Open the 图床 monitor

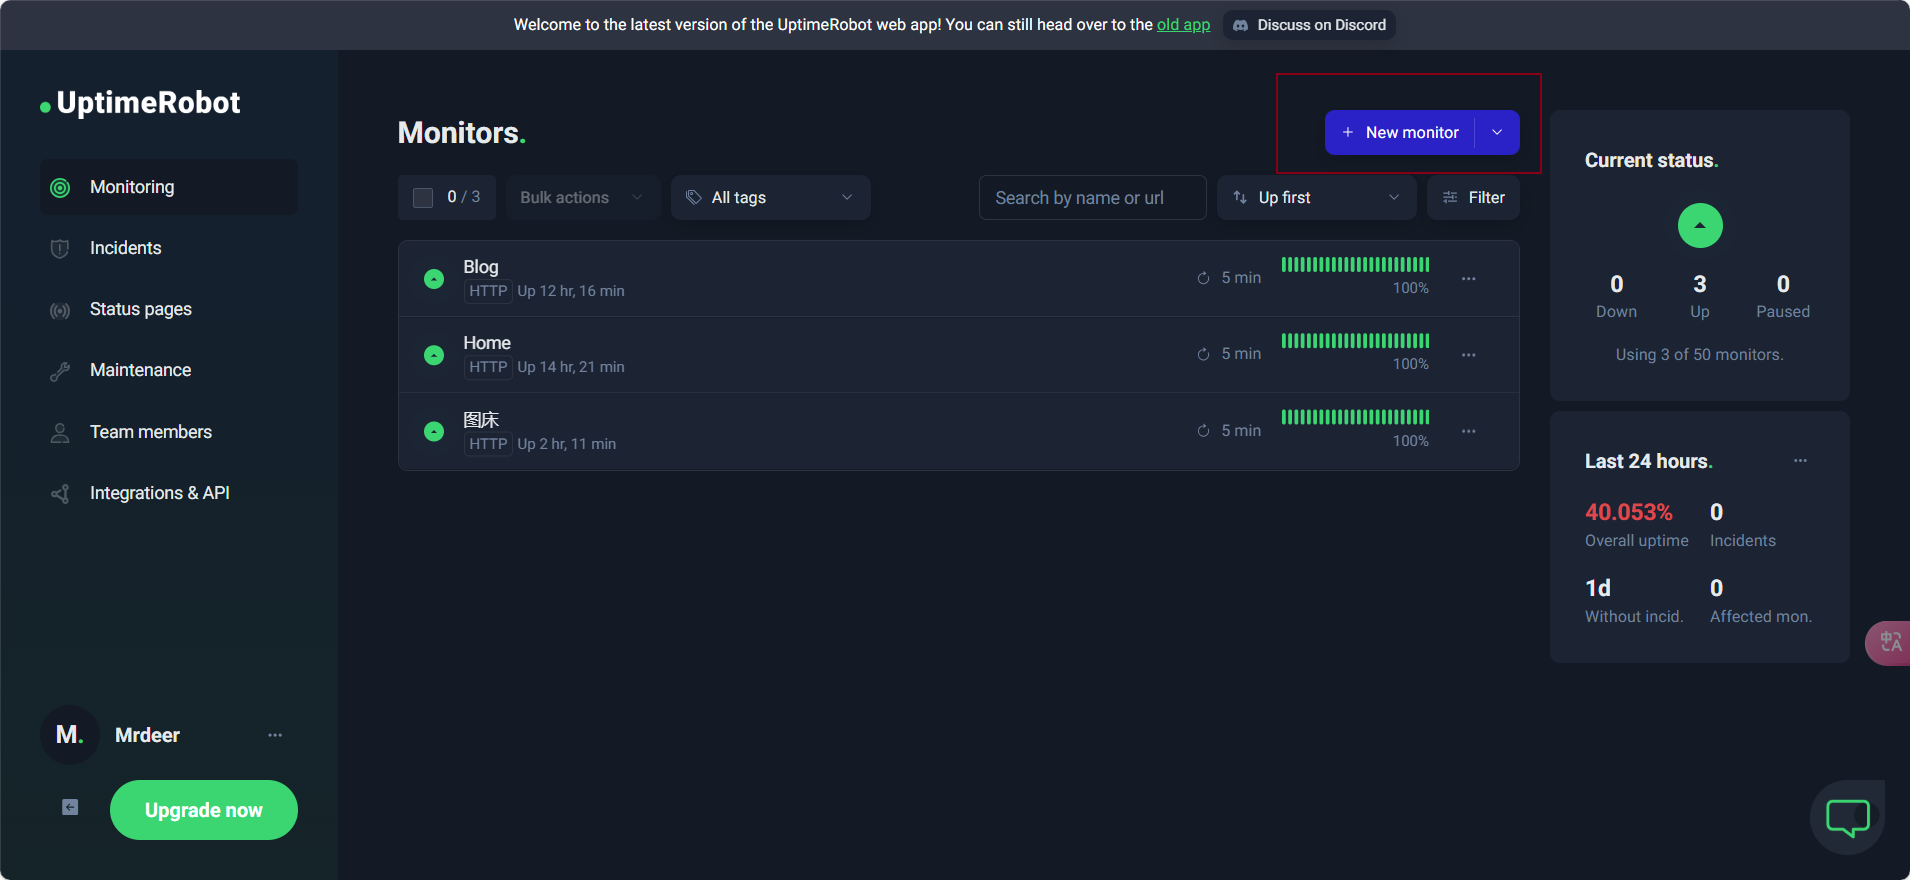pyautogui.click(x=958, y=431)
